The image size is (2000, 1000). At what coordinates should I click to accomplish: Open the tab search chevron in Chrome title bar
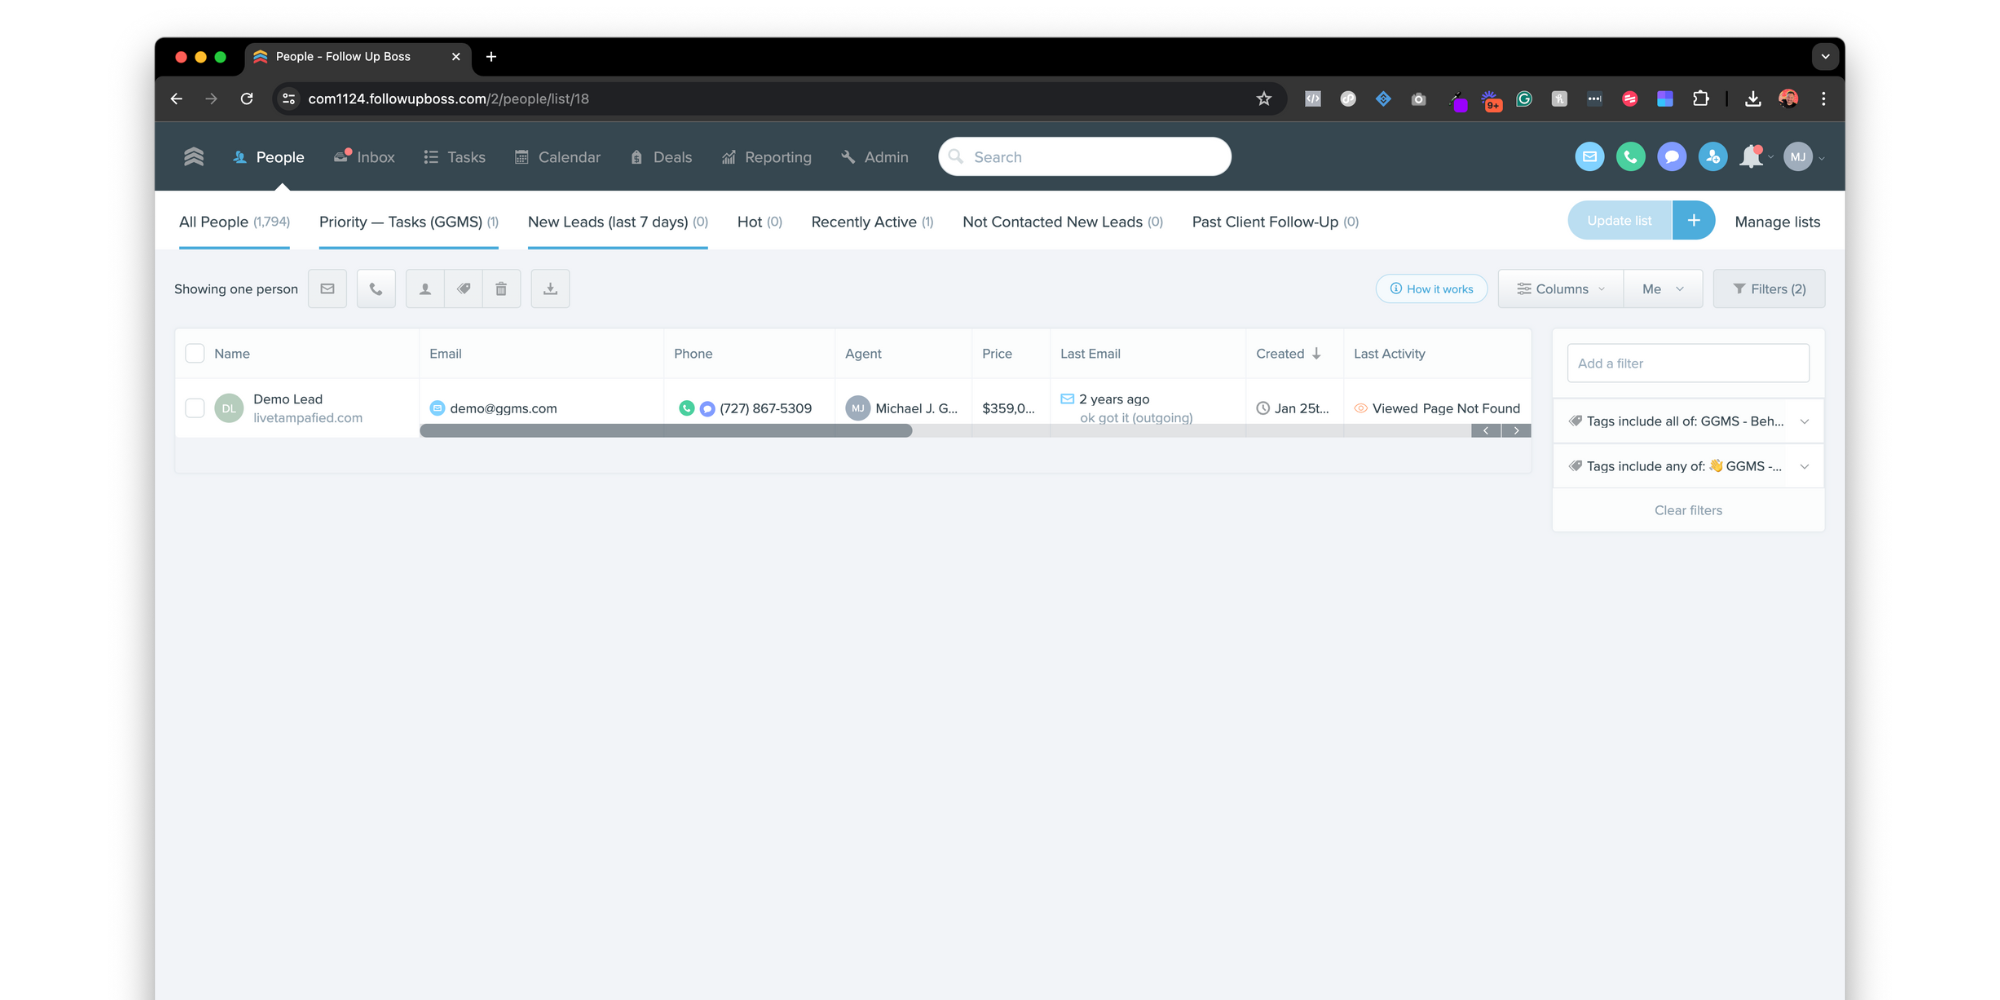click(1825, 57)
